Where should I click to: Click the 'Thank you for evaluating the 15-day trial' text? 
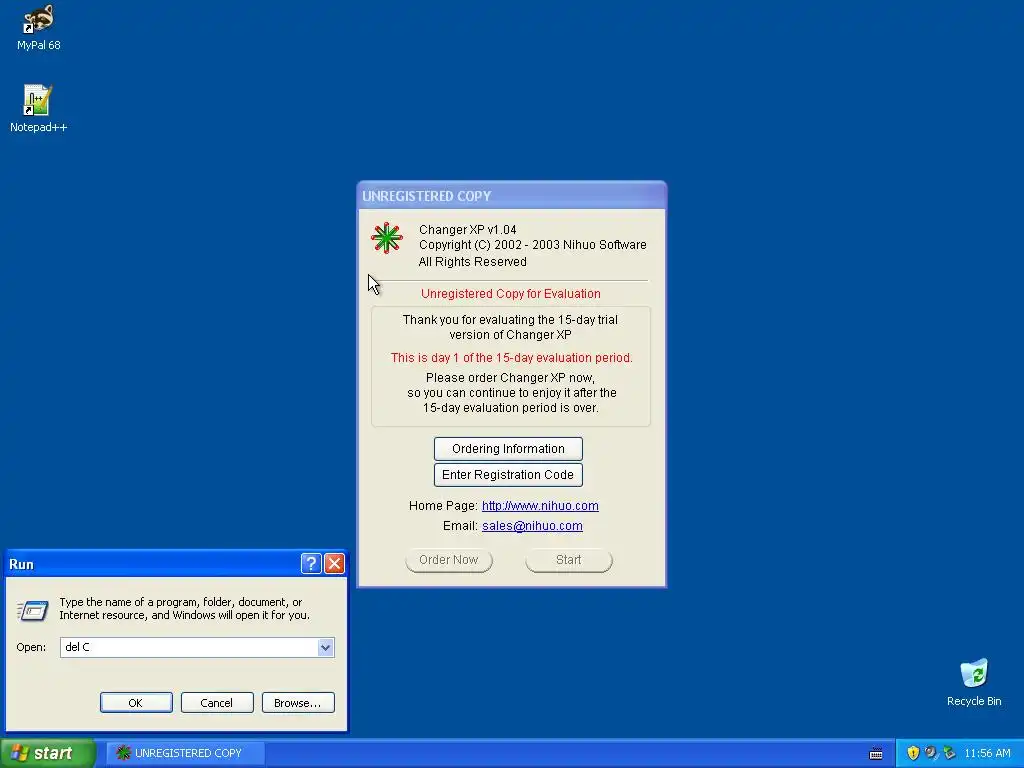tap(510, 320)
